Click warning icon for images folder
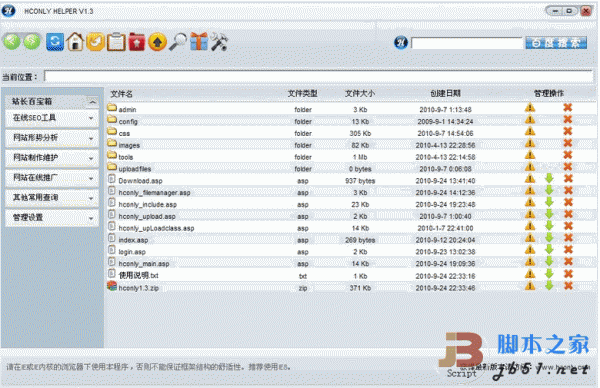The height and width of the screenshot is (388, 600). tap(530, 143)
